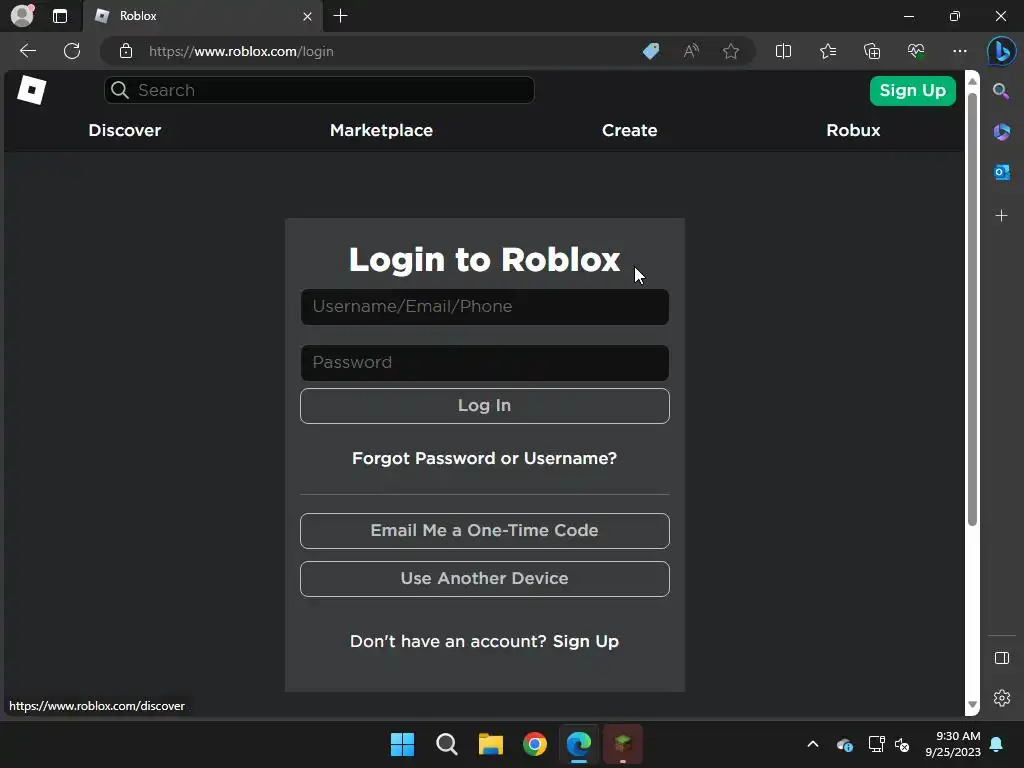Click Email Me a One-Time Code
1024x768 pixels.
[x=485, y=530]
